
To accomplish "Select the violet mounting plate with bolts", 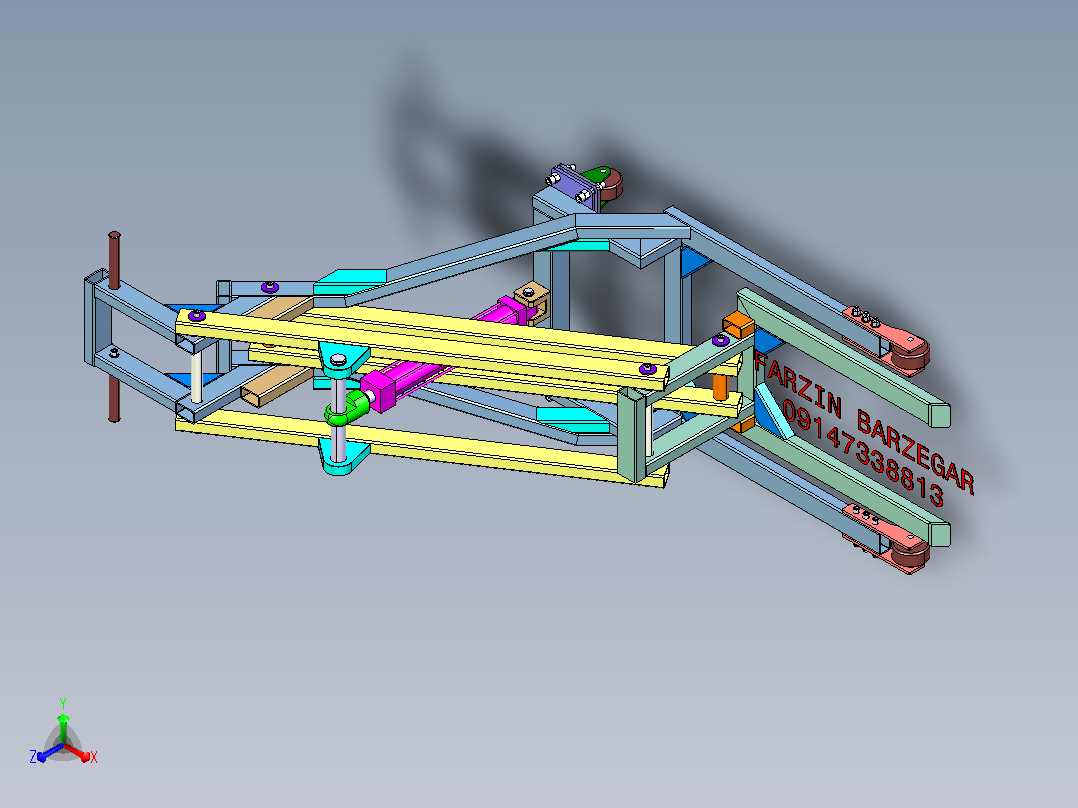I will pos(571,184).
